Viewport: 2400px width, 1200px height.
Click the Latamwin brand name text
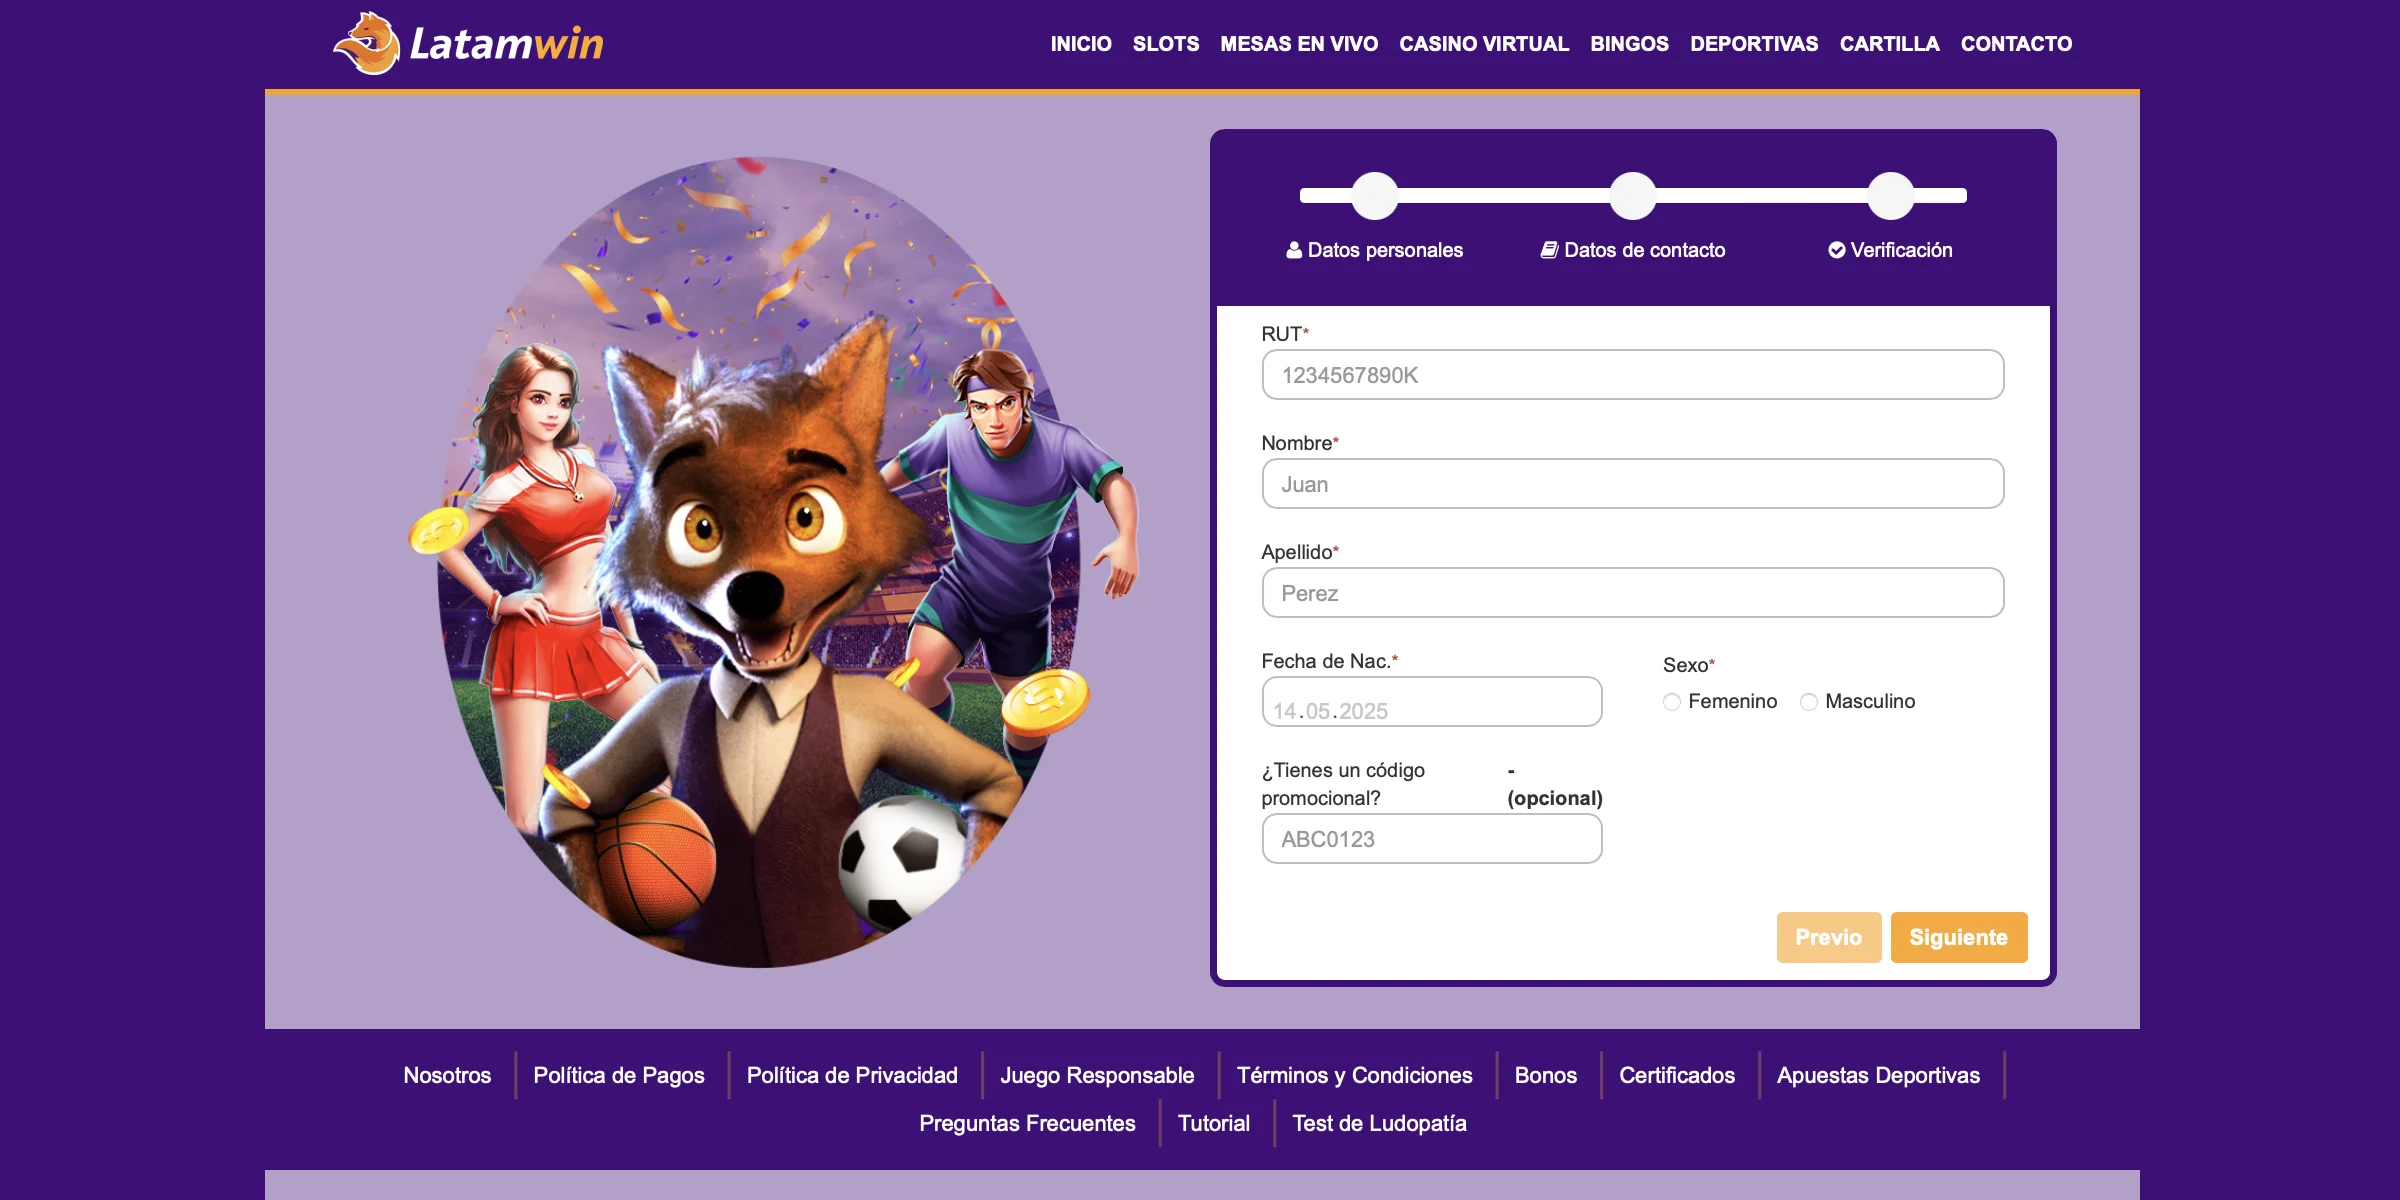click(506, 44)
